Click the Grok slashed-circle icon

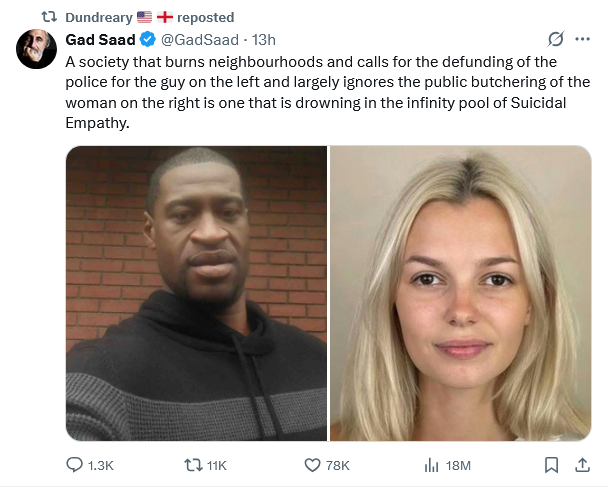tap(556, 40)
